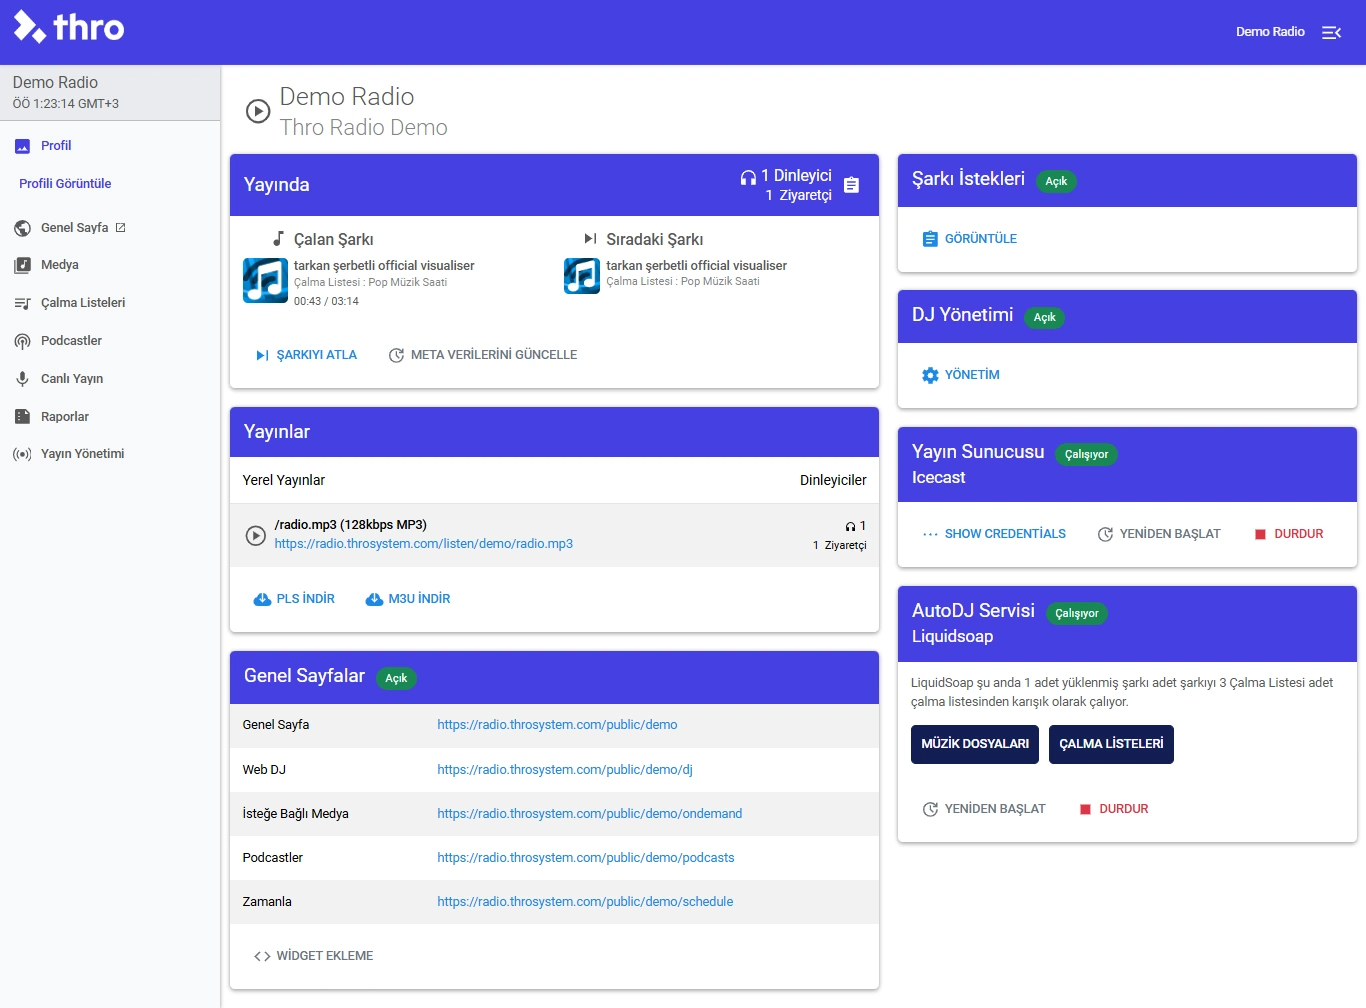Open ÇALMA LİSTELERİ button in AutoDJ panel
Screen dimensions: 1366x1008
tap(1111, 744)
